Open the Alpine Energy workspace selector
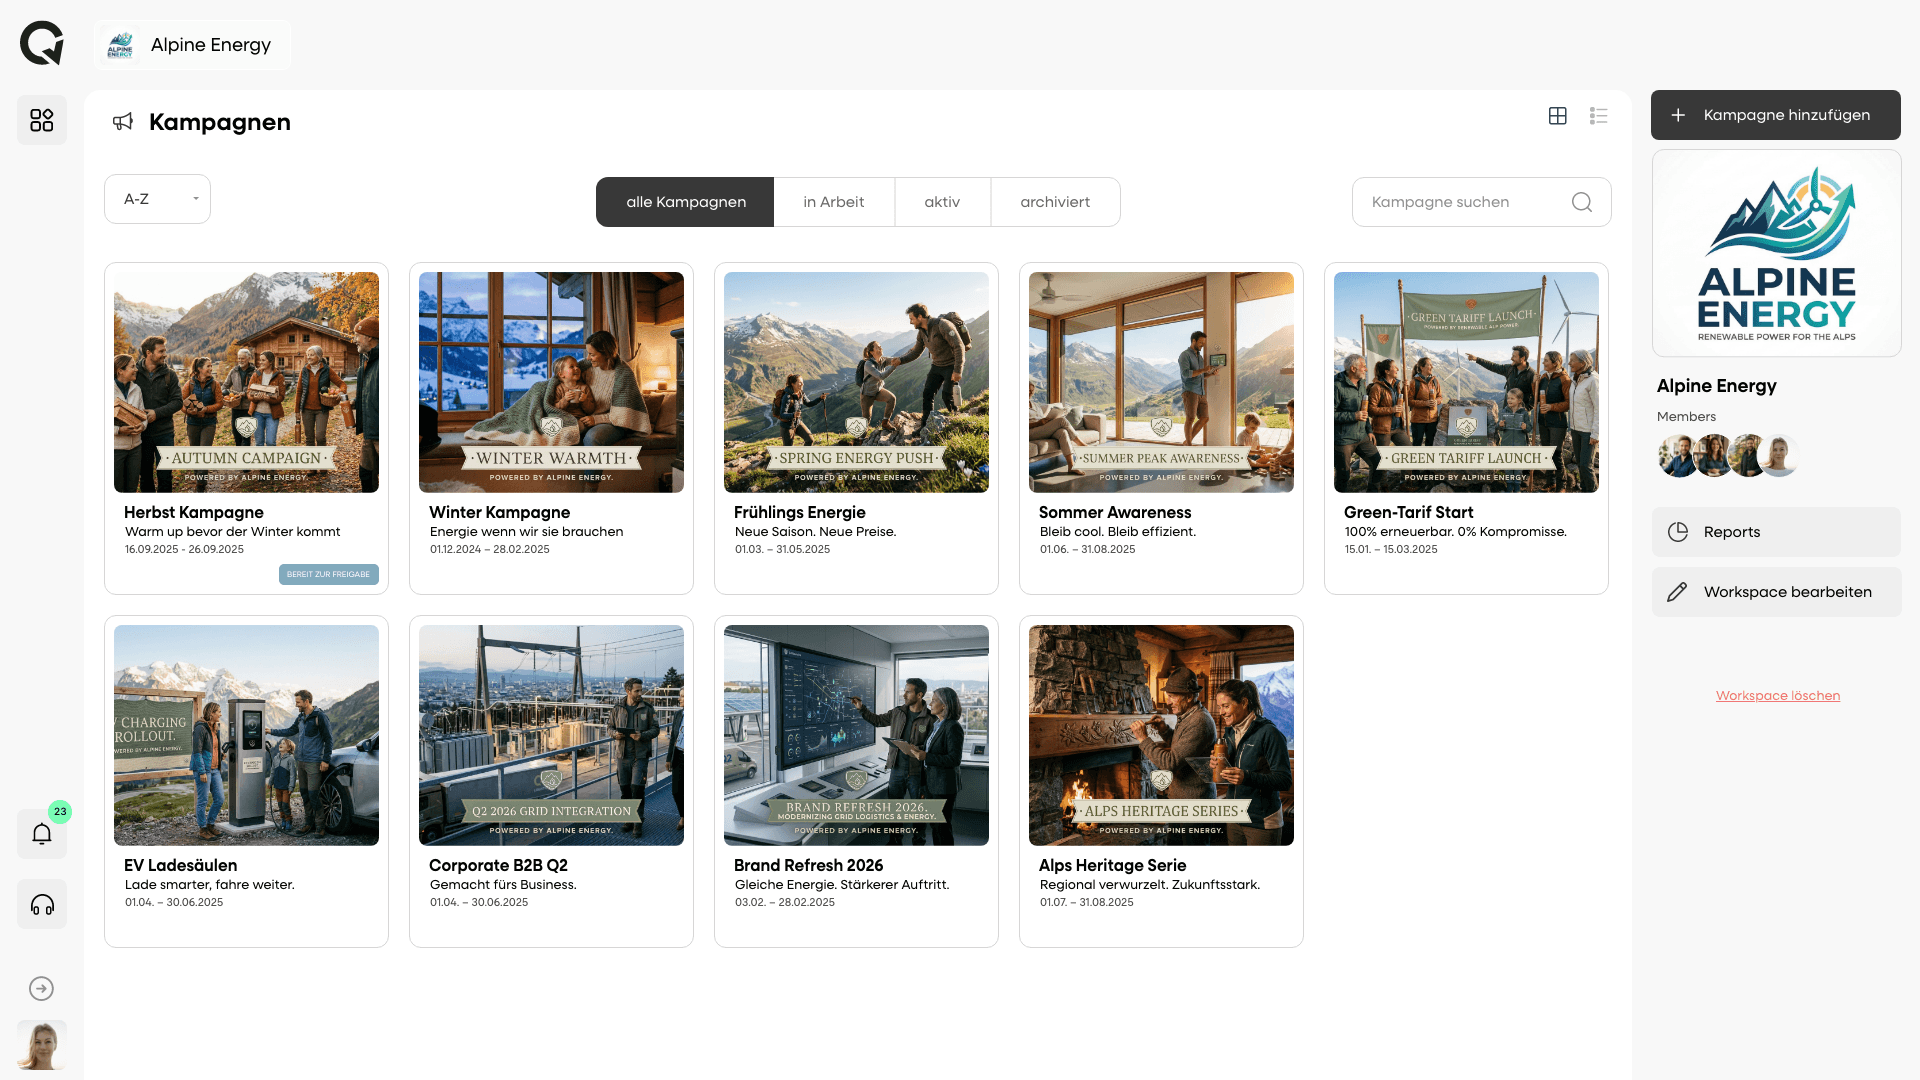 tap(192, 45)
